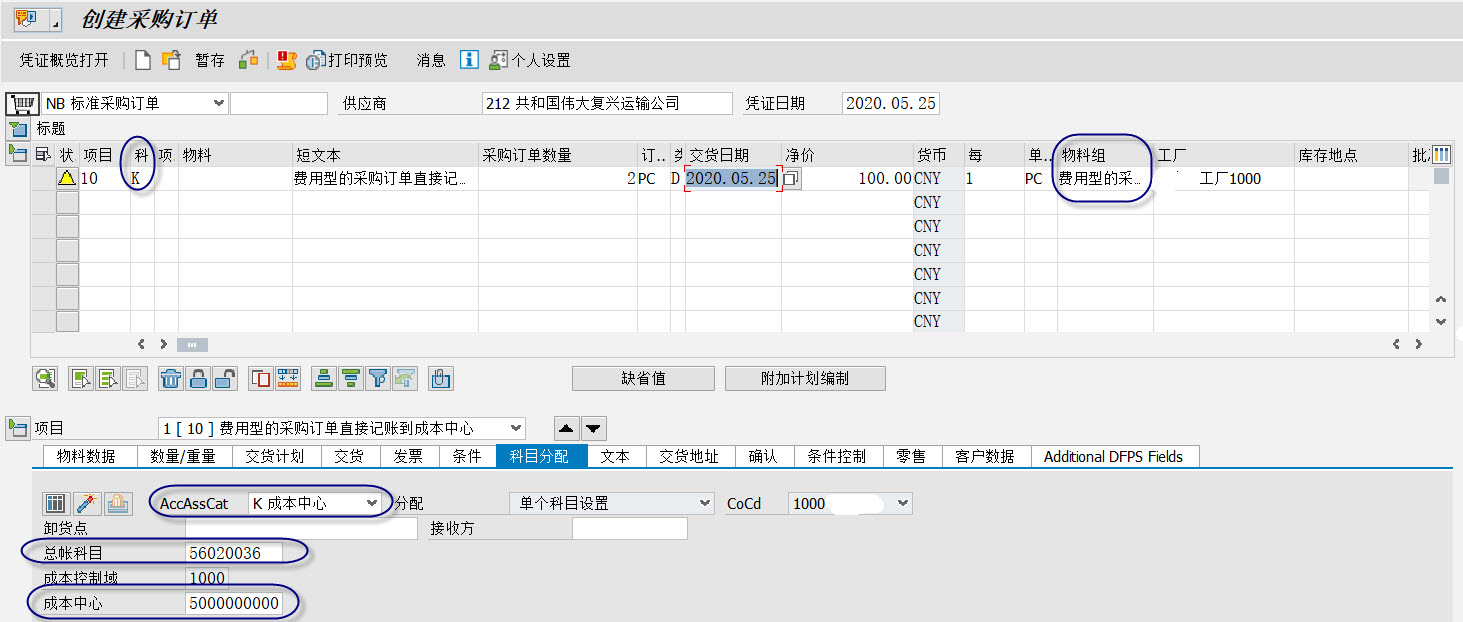Click the blue information icon beside 消息
Screen dimensions: 1463x622
click(x=468, y=60)
